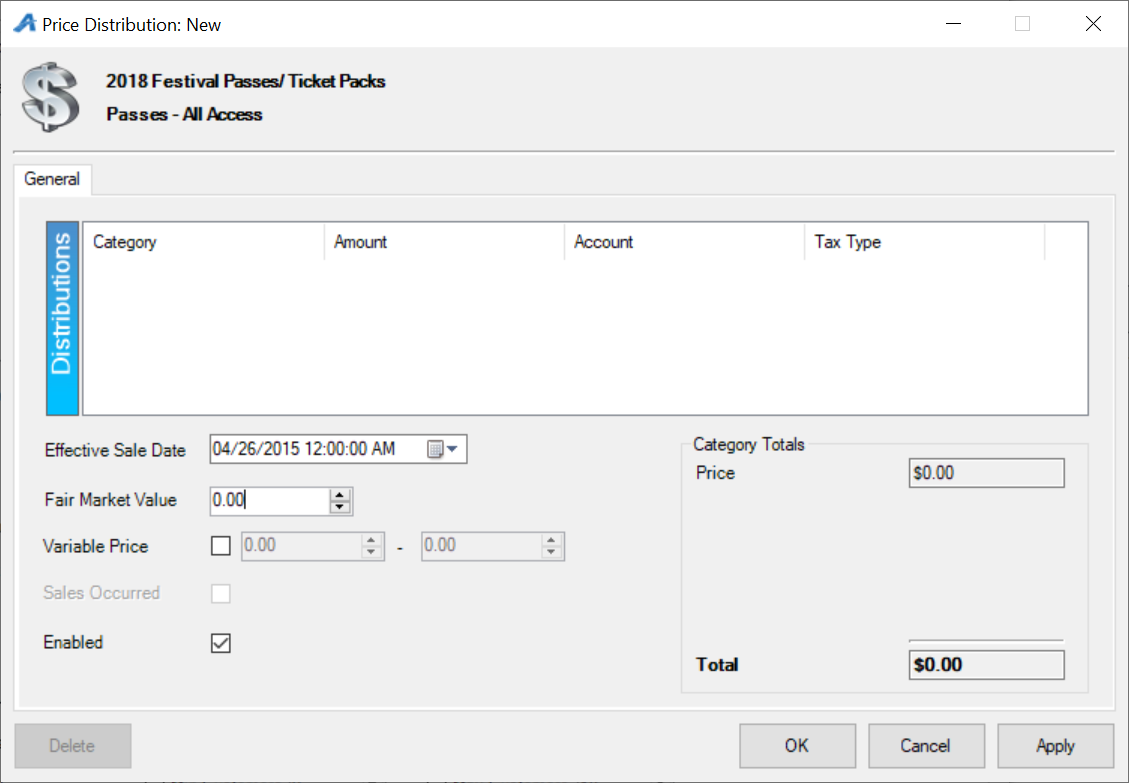Screen dimensions: 1129x783
Task: Enable the Variable Price checkbox
Action: pyautogui.click(x=221, y=546)
